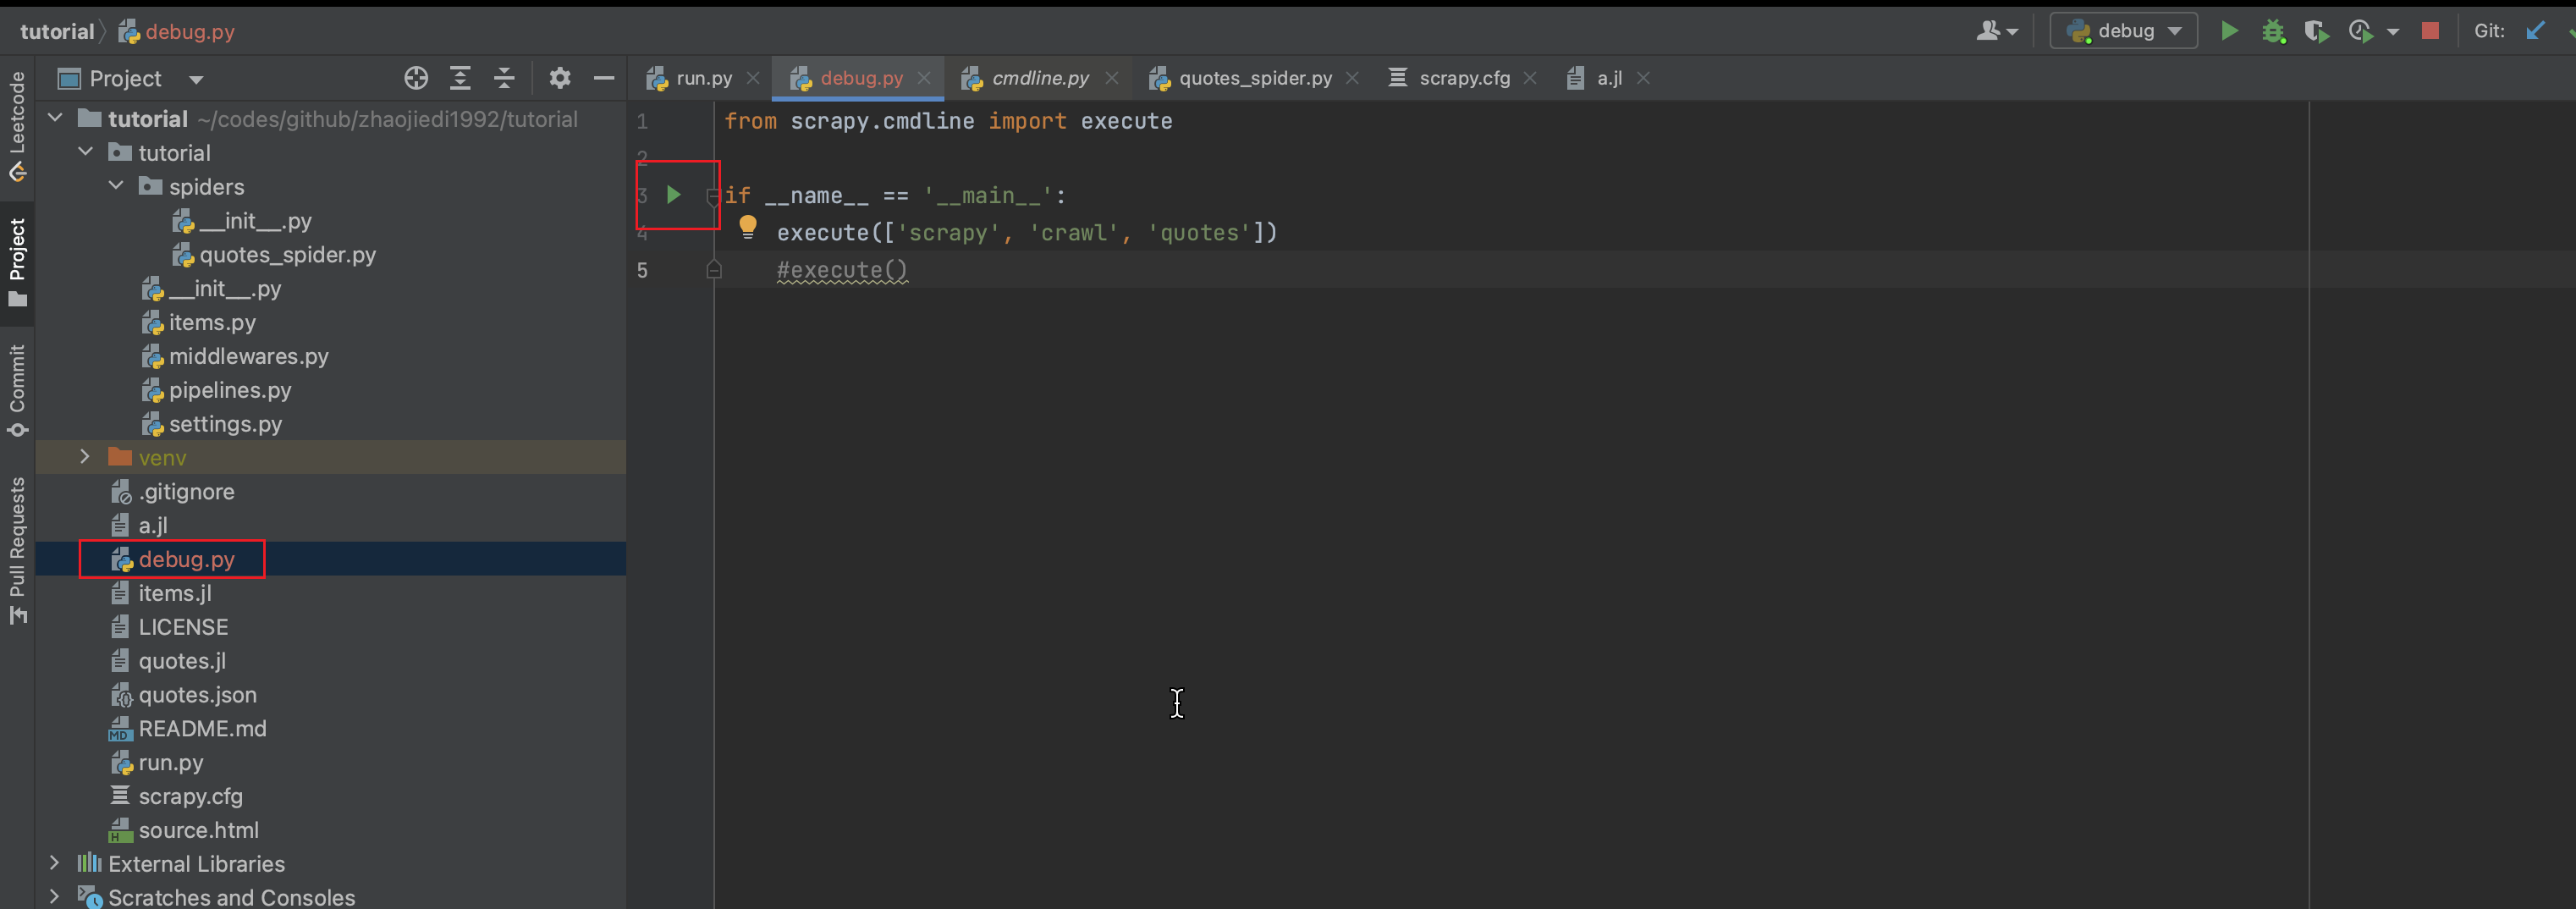Stop the running process with the red square

2430,31
